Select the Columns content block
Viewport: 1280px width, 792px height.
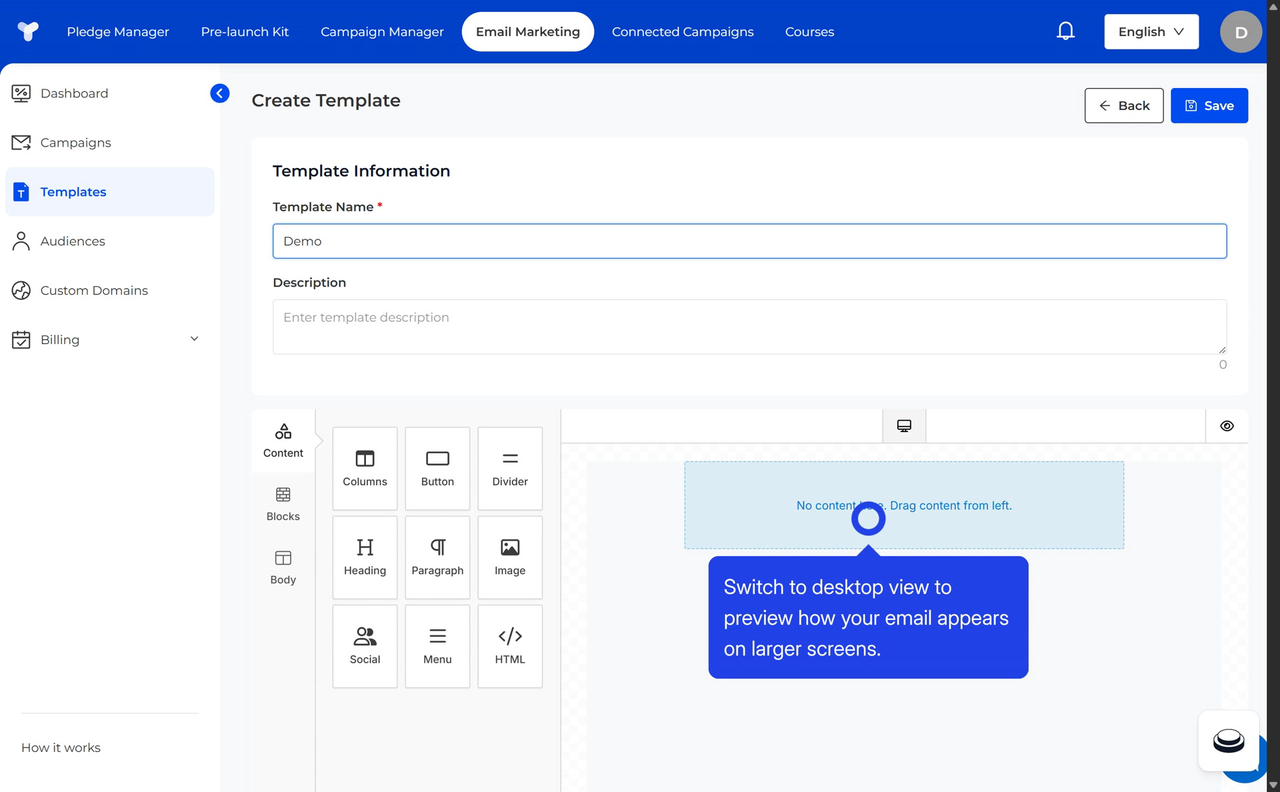click(x=365, y=468)
